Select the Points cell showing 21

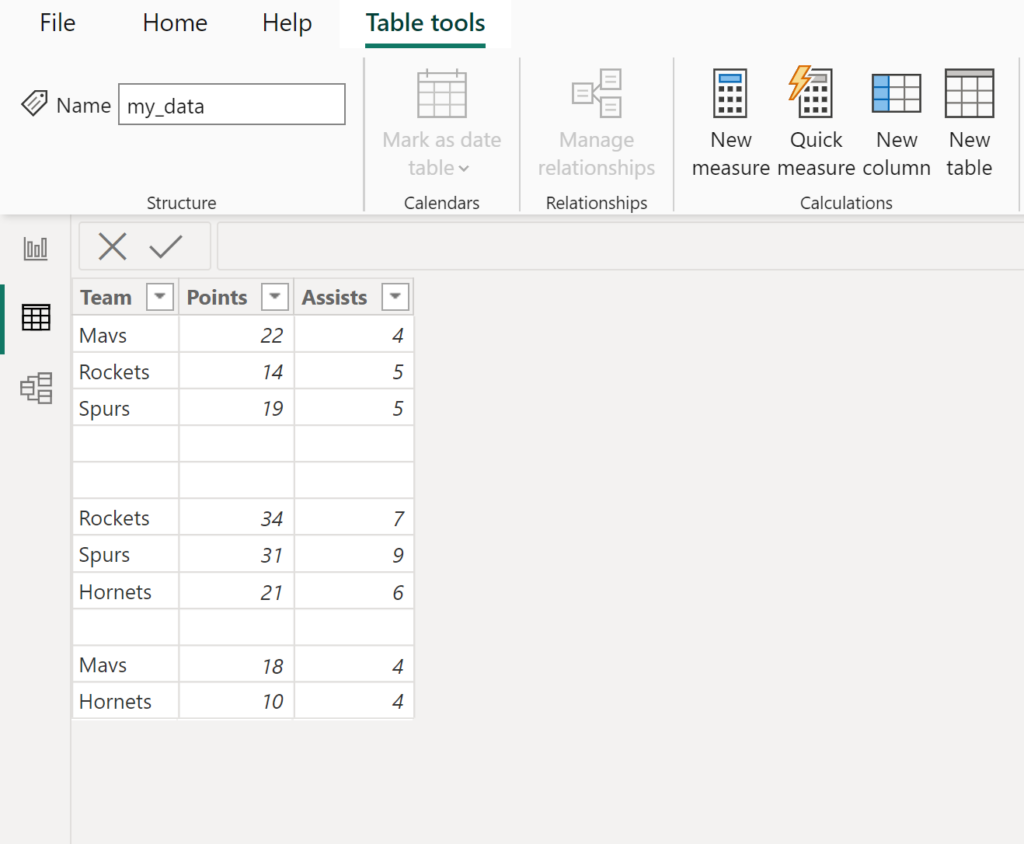click(236, 592)
